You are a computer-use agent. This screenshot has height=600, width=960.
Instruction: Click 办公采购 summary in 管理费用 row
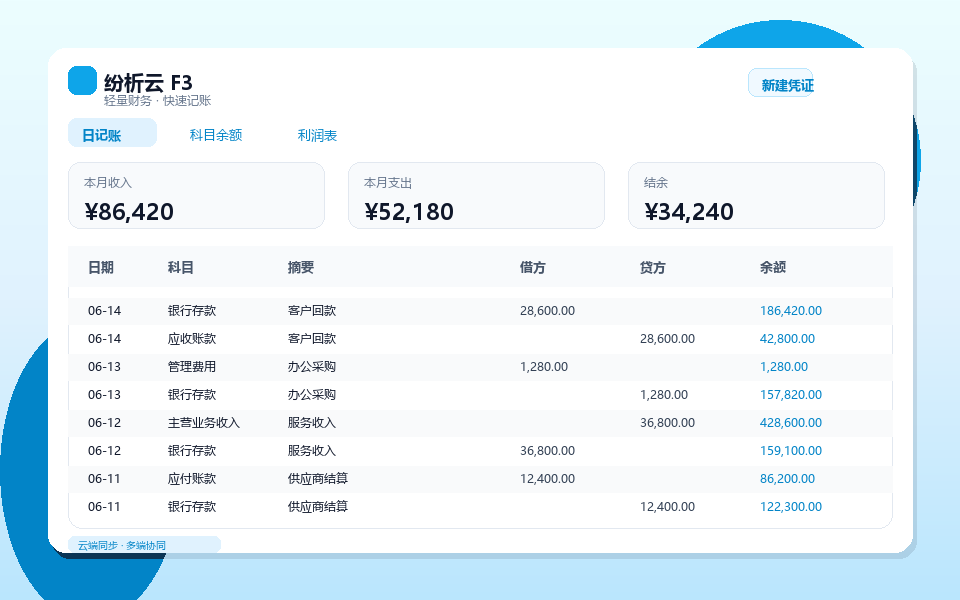point(312,367)
